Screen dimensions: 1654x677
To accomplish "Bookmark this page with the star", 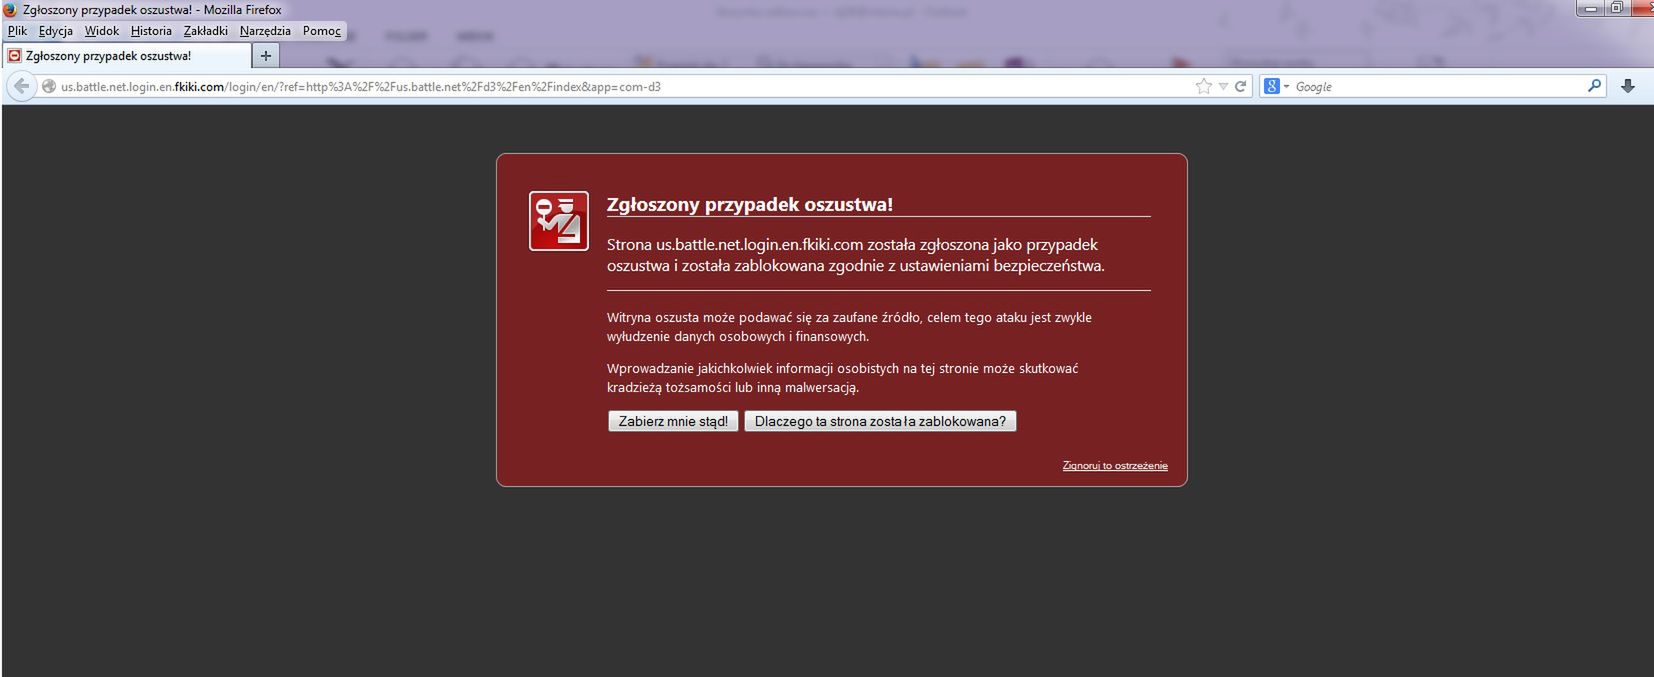I will 1203,87.
